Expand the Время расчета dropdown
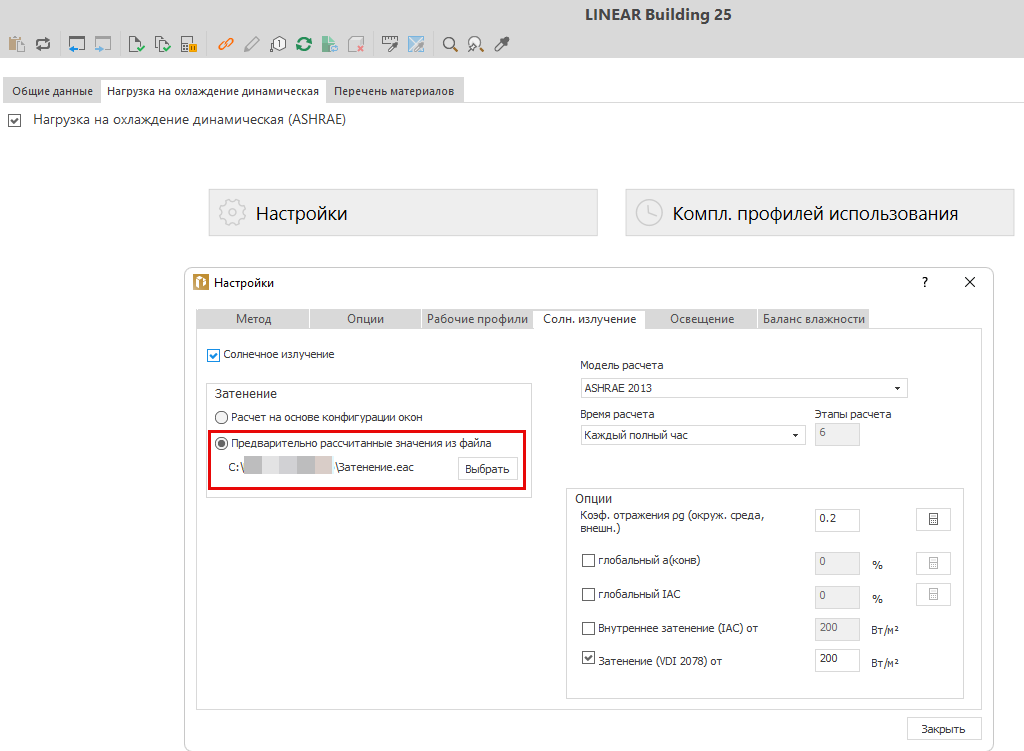 click(x=693, y=435)
